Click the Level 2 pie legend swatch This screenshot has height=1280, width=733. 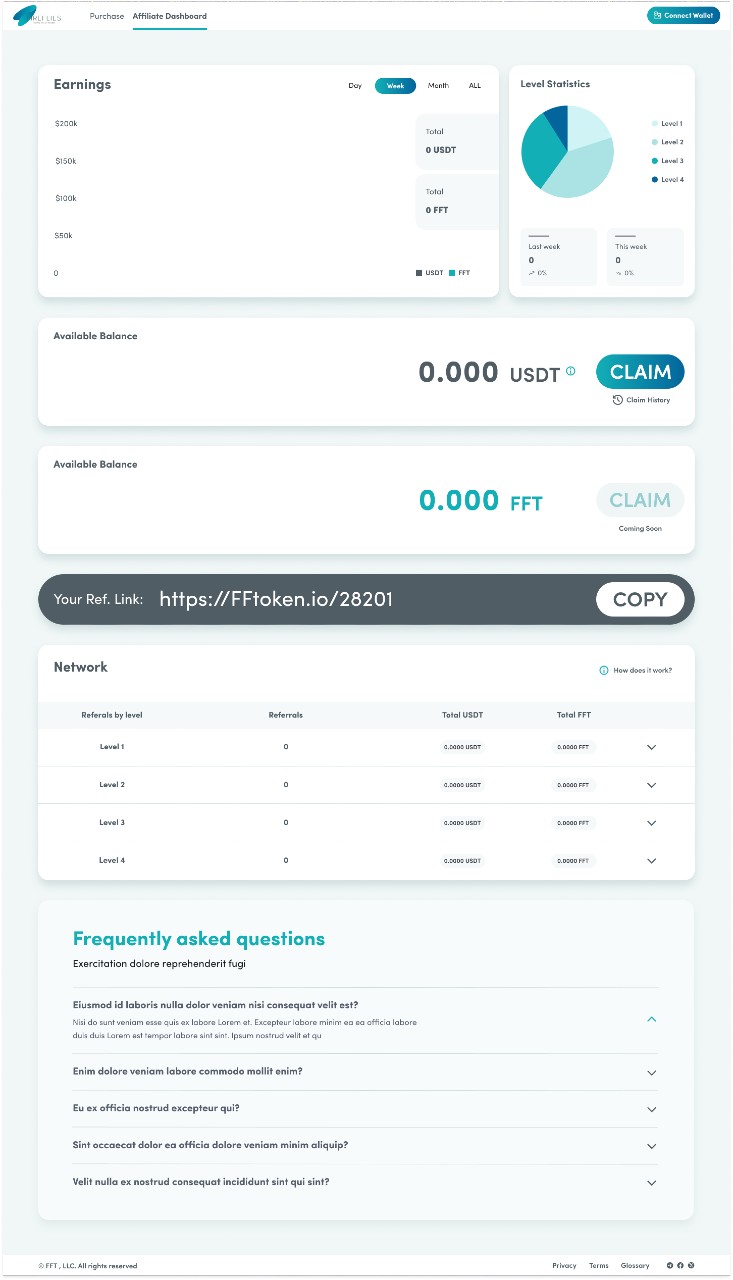(655, 142)
